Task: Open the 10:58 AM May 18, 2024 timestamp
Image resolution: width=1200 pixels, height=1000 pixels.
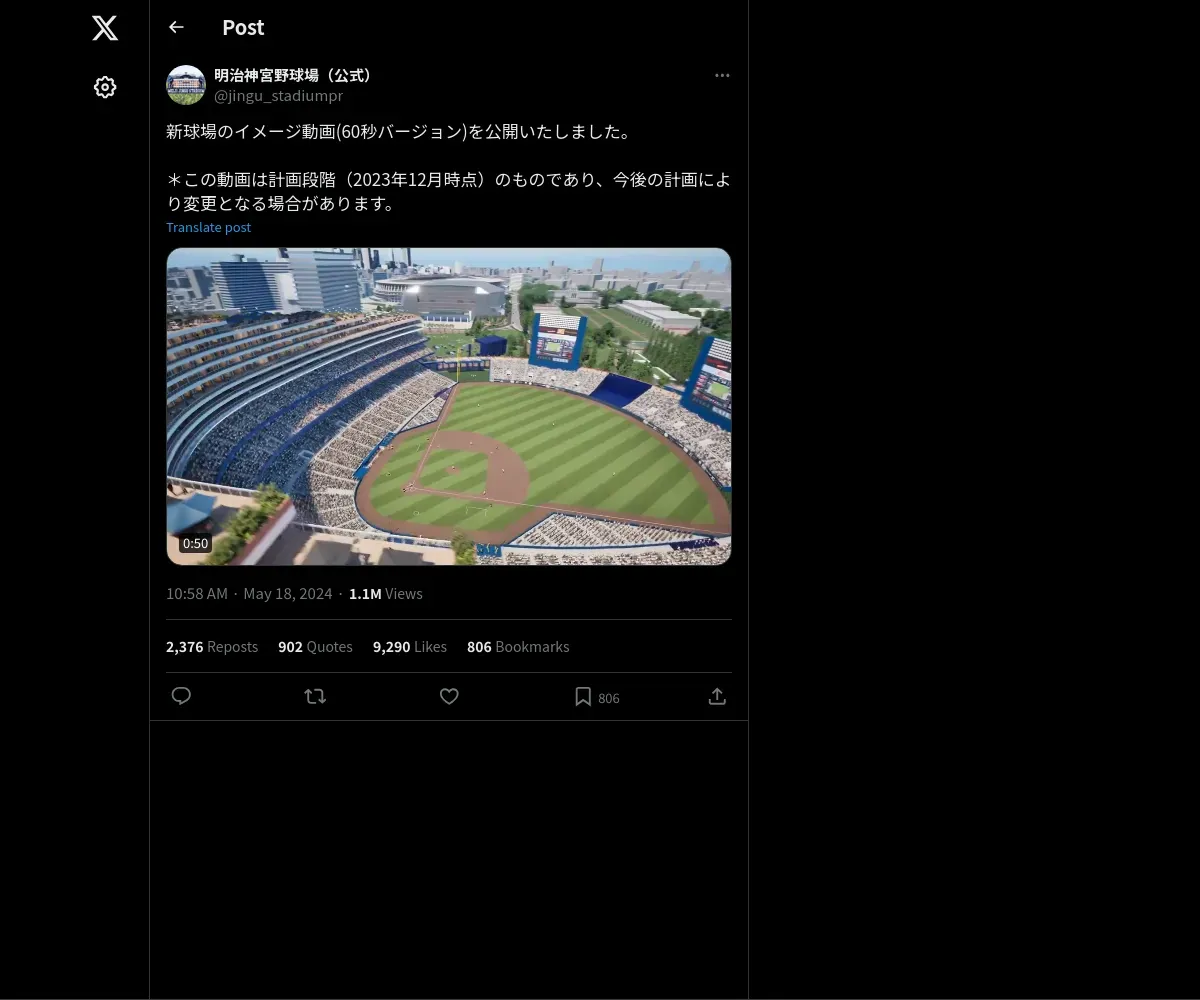Action: click(x=249, y=593)
